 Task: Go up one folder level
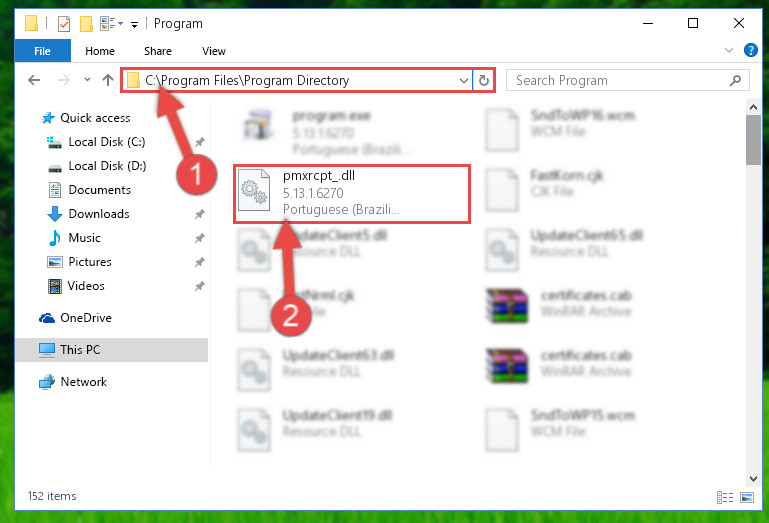(108, 80)
